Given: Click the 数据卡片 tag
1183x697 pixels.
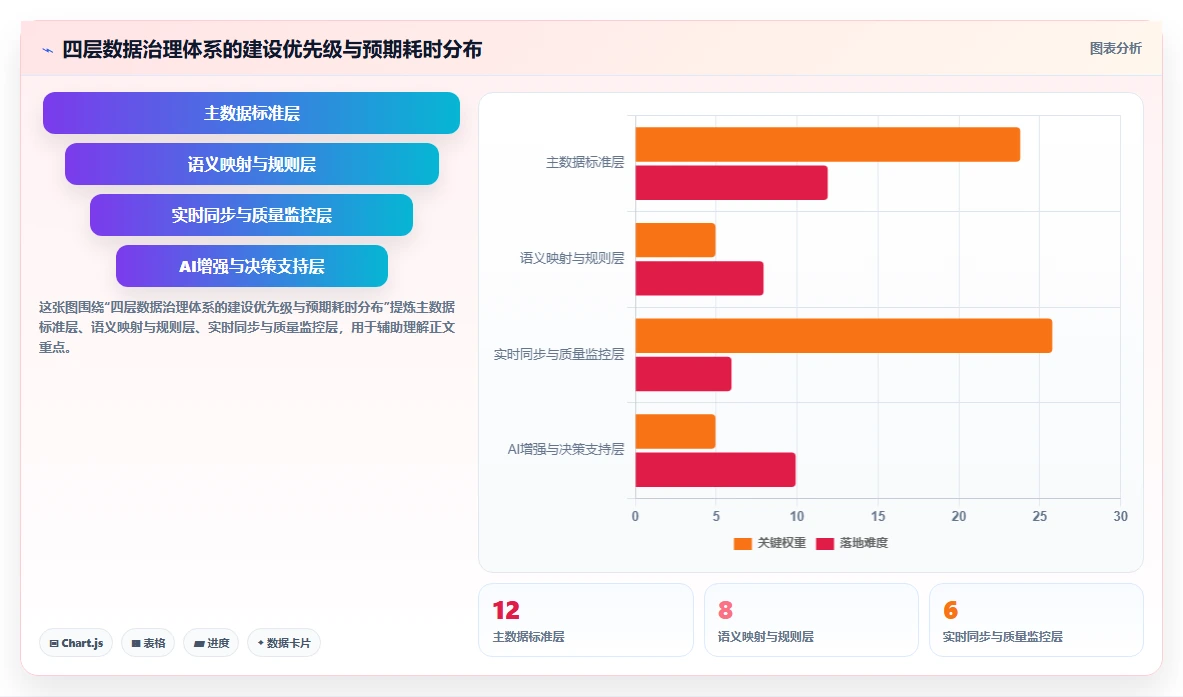Looking at the screenshot, I should (284, 643).
